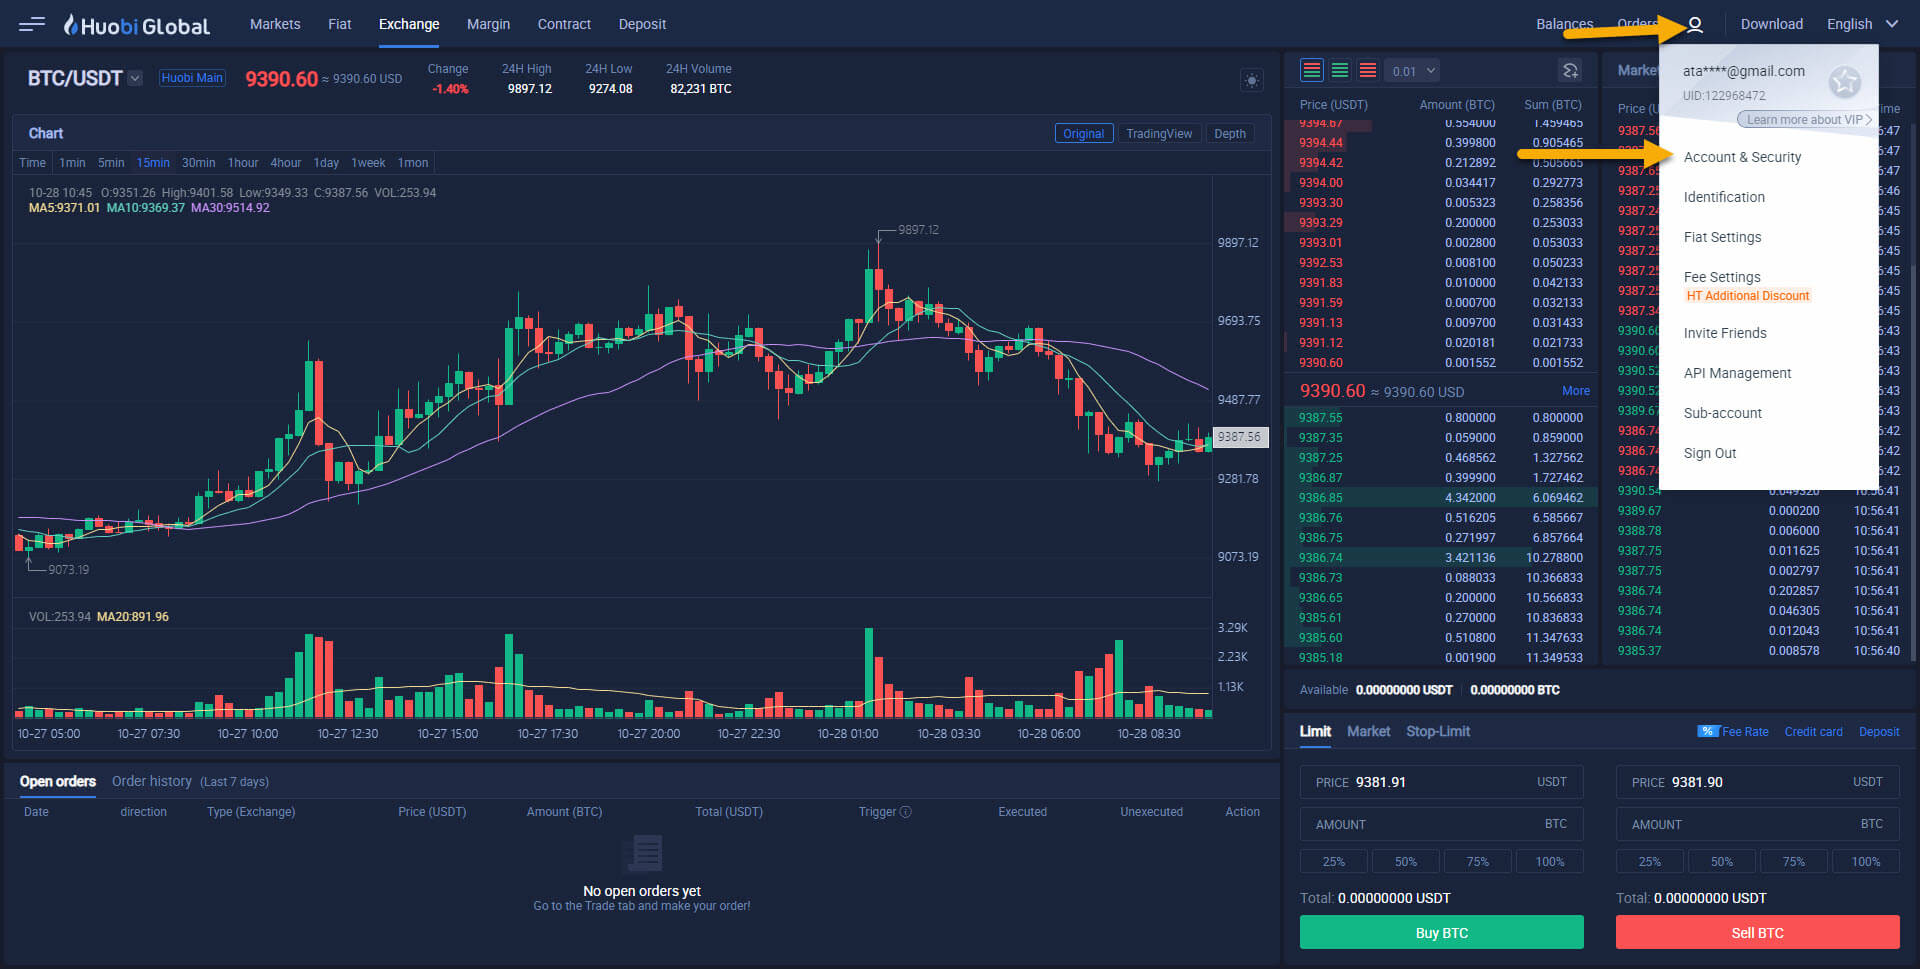The height and width of the screenshot is (969, 1920).
Task: Go to Balances in header
Action: point(1564,24)
